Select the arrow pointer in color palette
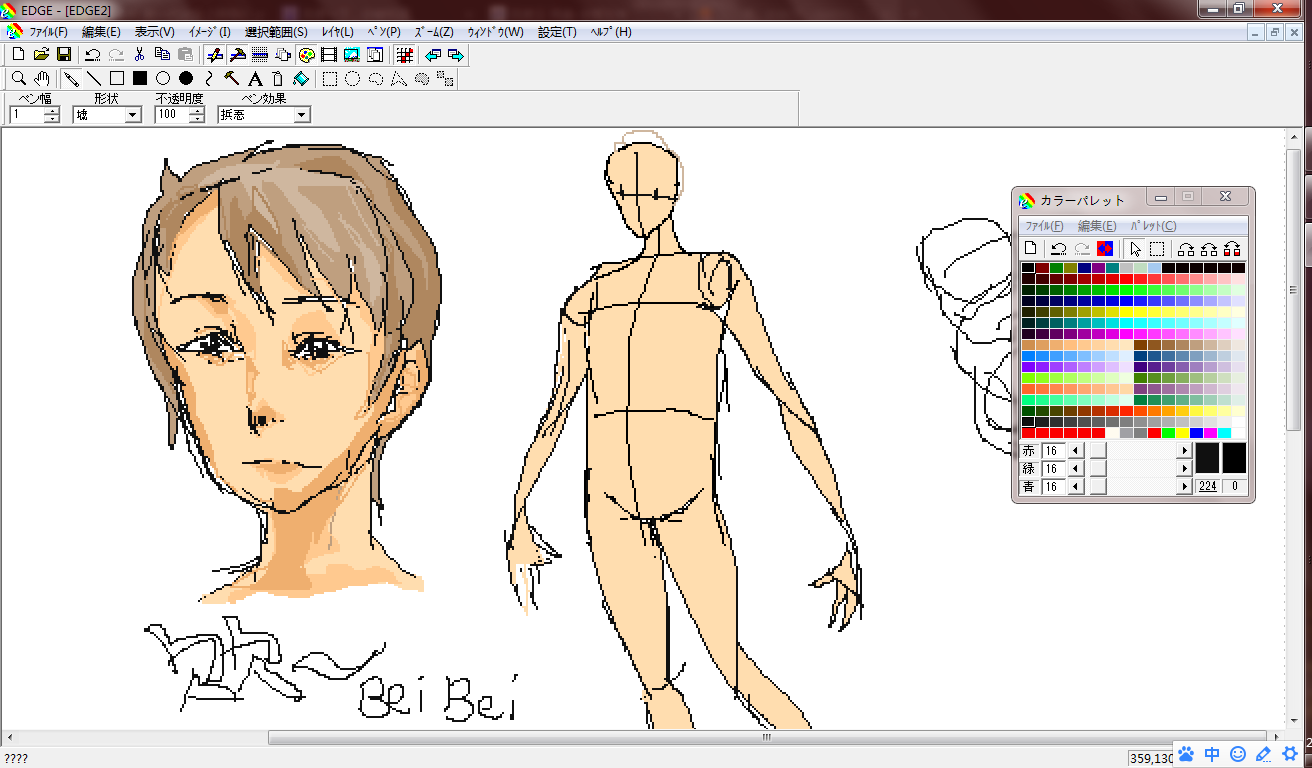The width and height of the screenshot is (1312, 768). coord(1134,248)
